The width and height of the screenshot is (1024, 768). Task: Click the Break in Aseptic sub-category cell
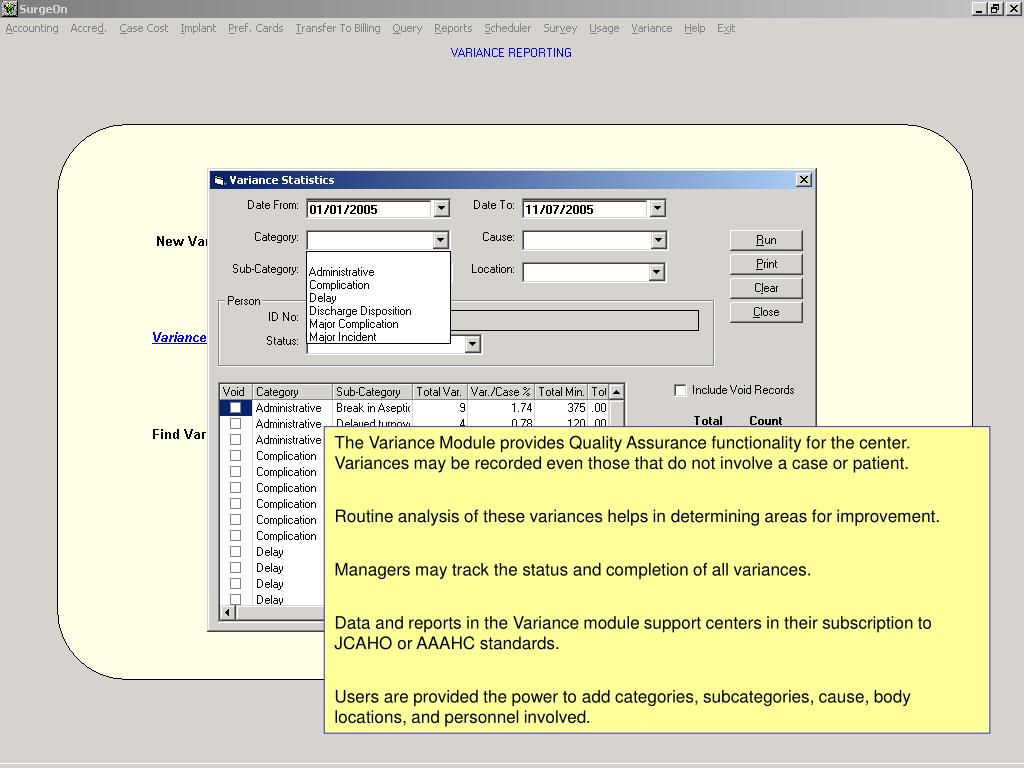pos(372,408)
